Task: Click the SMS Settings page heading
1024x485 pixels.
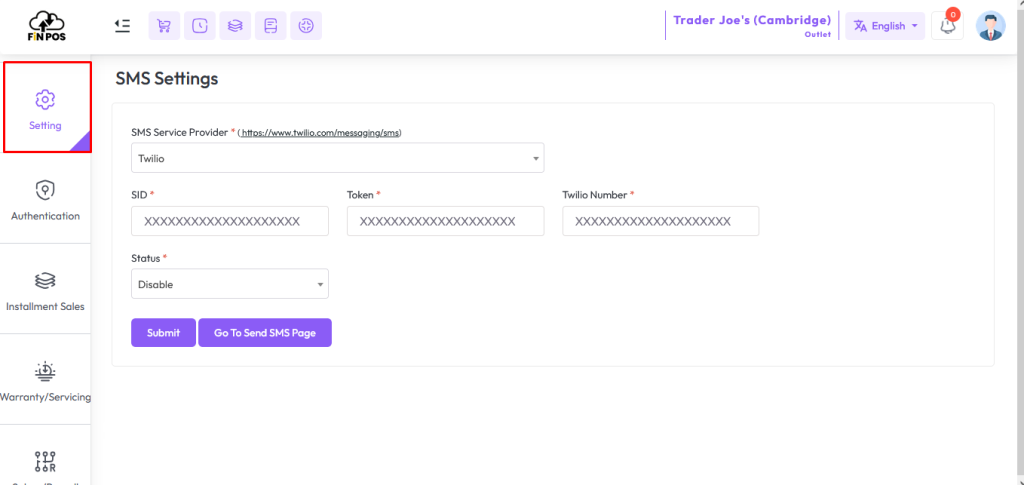Action: tap(167, 79)
